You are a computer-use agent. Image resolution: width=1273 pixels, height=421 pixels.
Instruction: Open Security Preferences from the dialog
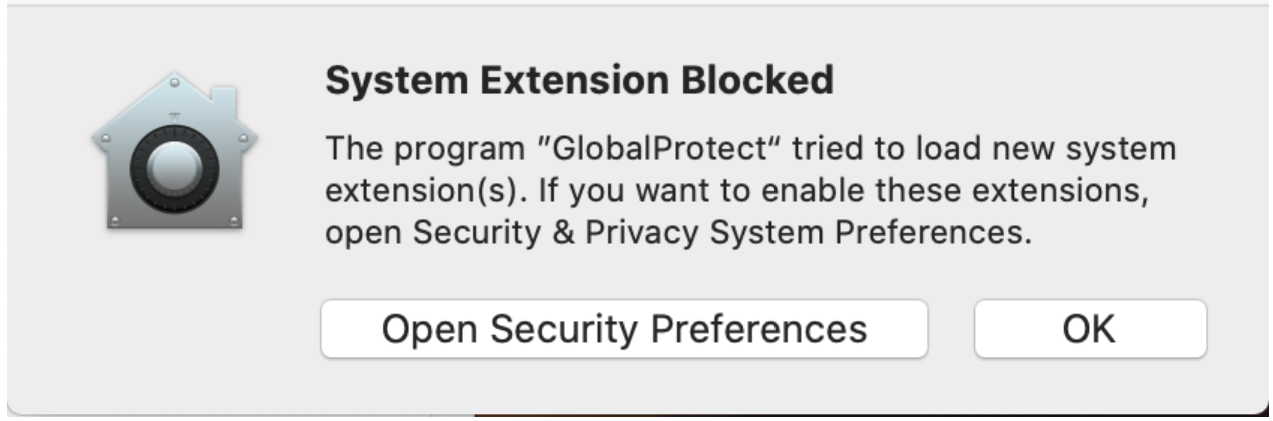[x=624, y=328]
